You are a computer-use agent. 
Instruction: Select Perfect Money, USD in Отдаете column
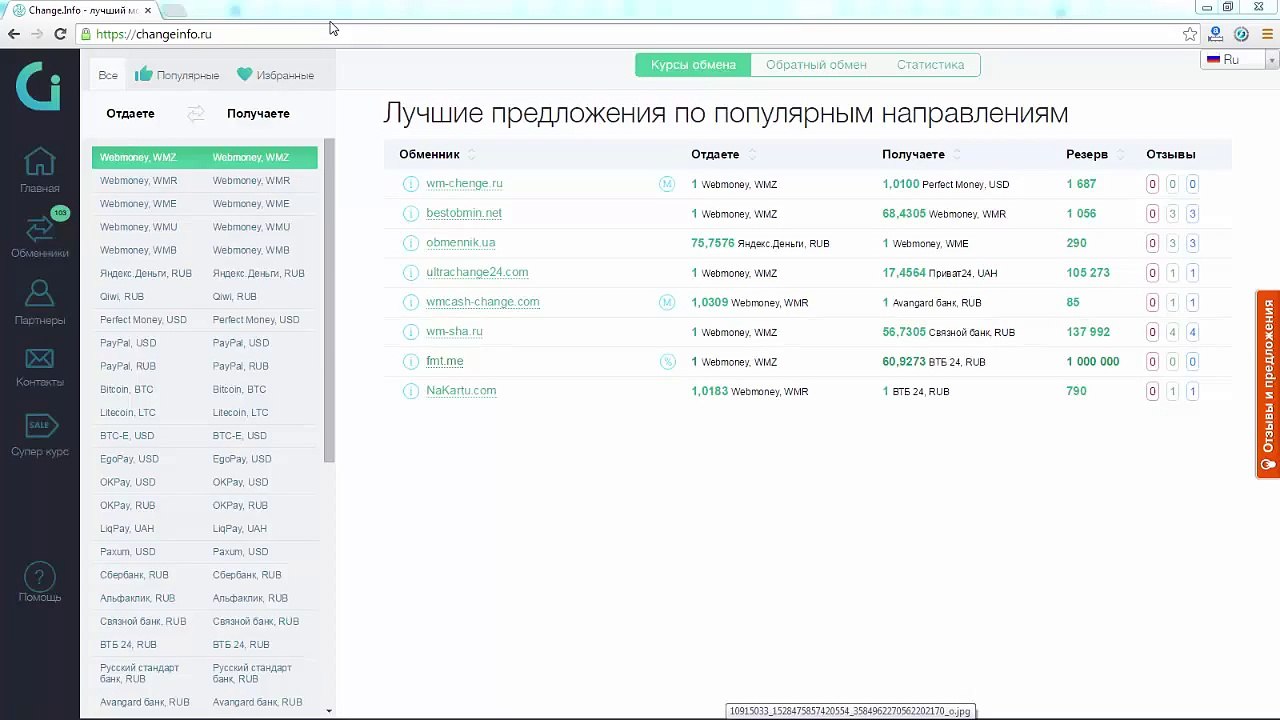click(143, 320)
